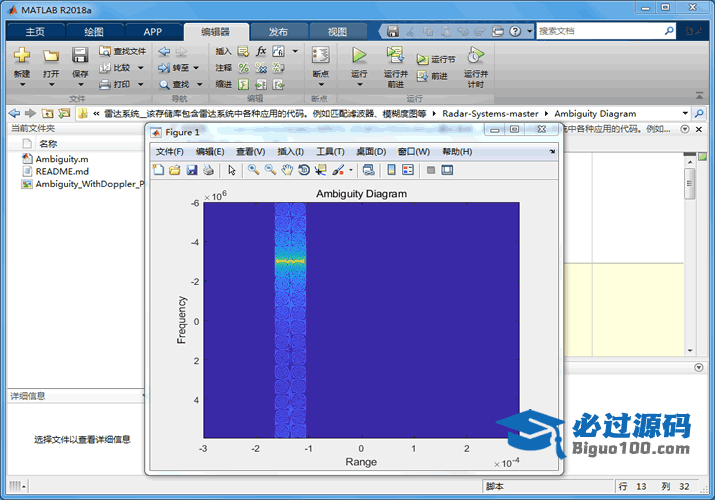Open the Print (打印) dropdown arrow
Image resolution: width=715 pixels, height=500 pixels.
pyautogui.click(x=140, y=84)
